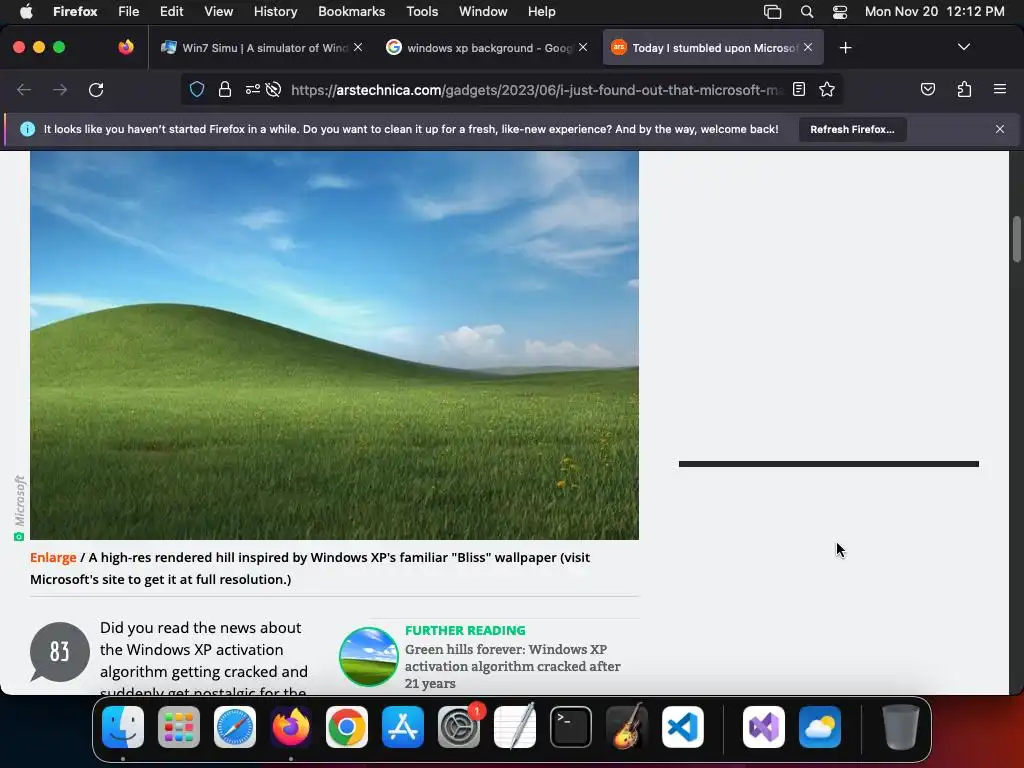Open the tracking protection shield icon
The height and width of the screenshot is (768, 1024).
[x=197, y=89]
